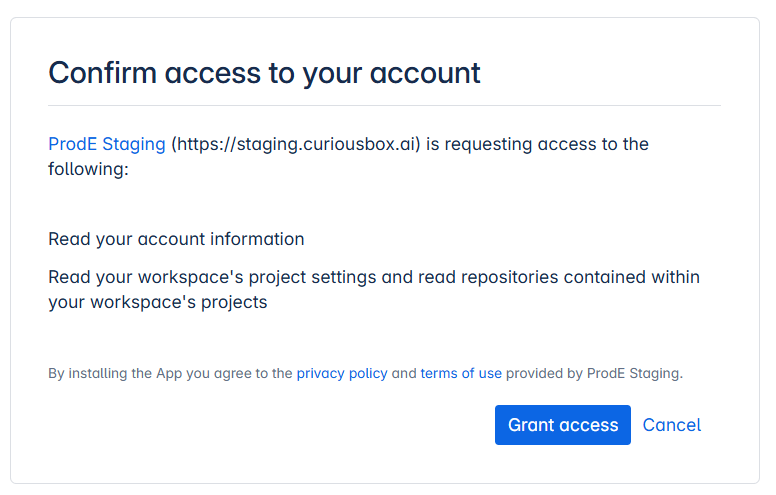Click the word 'account' in the heading
Screen dimensions: 776x495
point(425,73)
